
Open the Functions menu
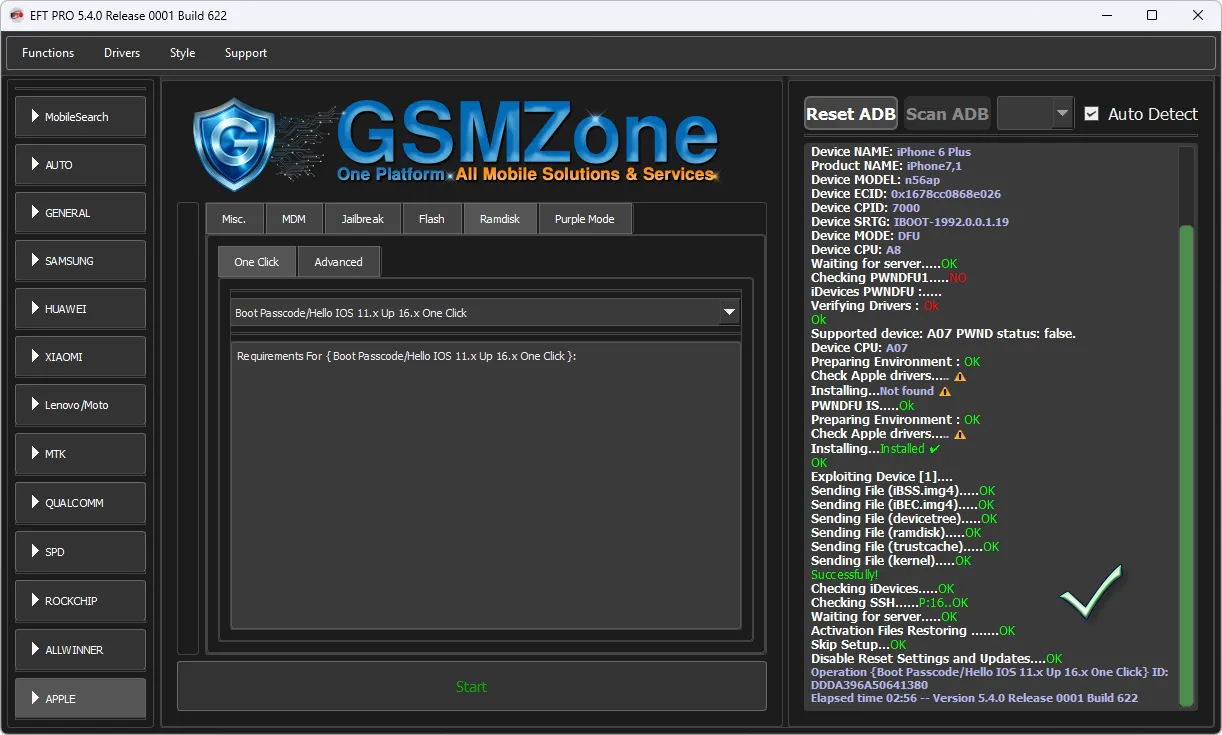click(x=48, y=53)
